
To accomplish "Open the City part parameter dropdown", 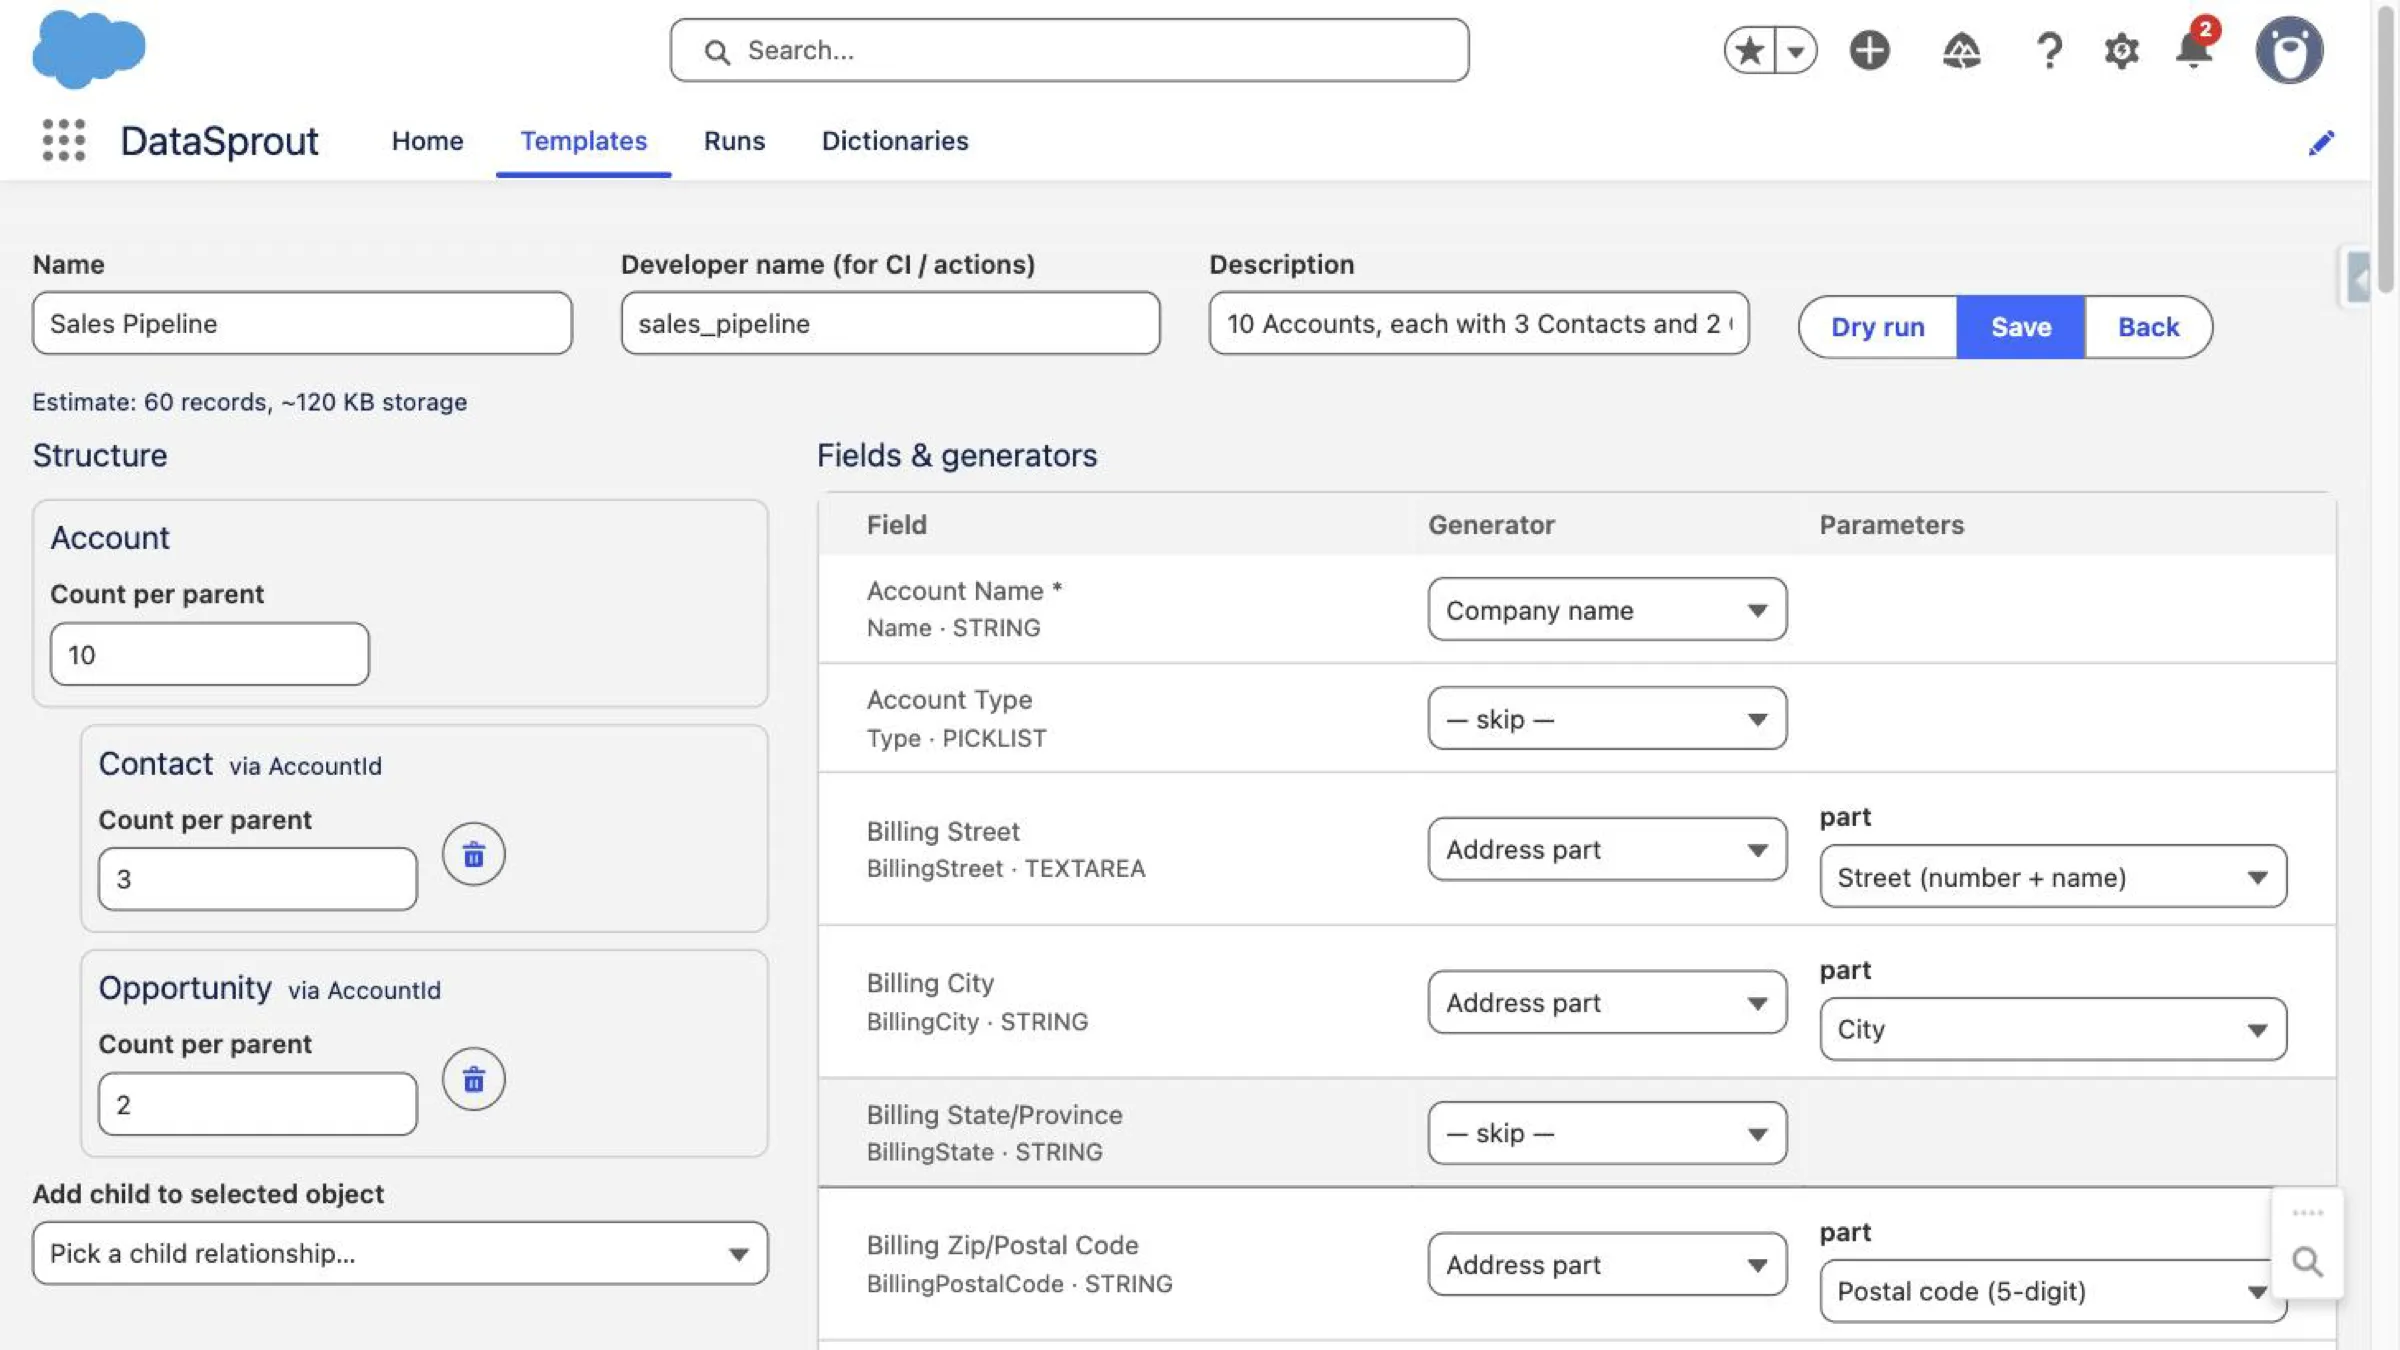I will click(2053, 1029).
